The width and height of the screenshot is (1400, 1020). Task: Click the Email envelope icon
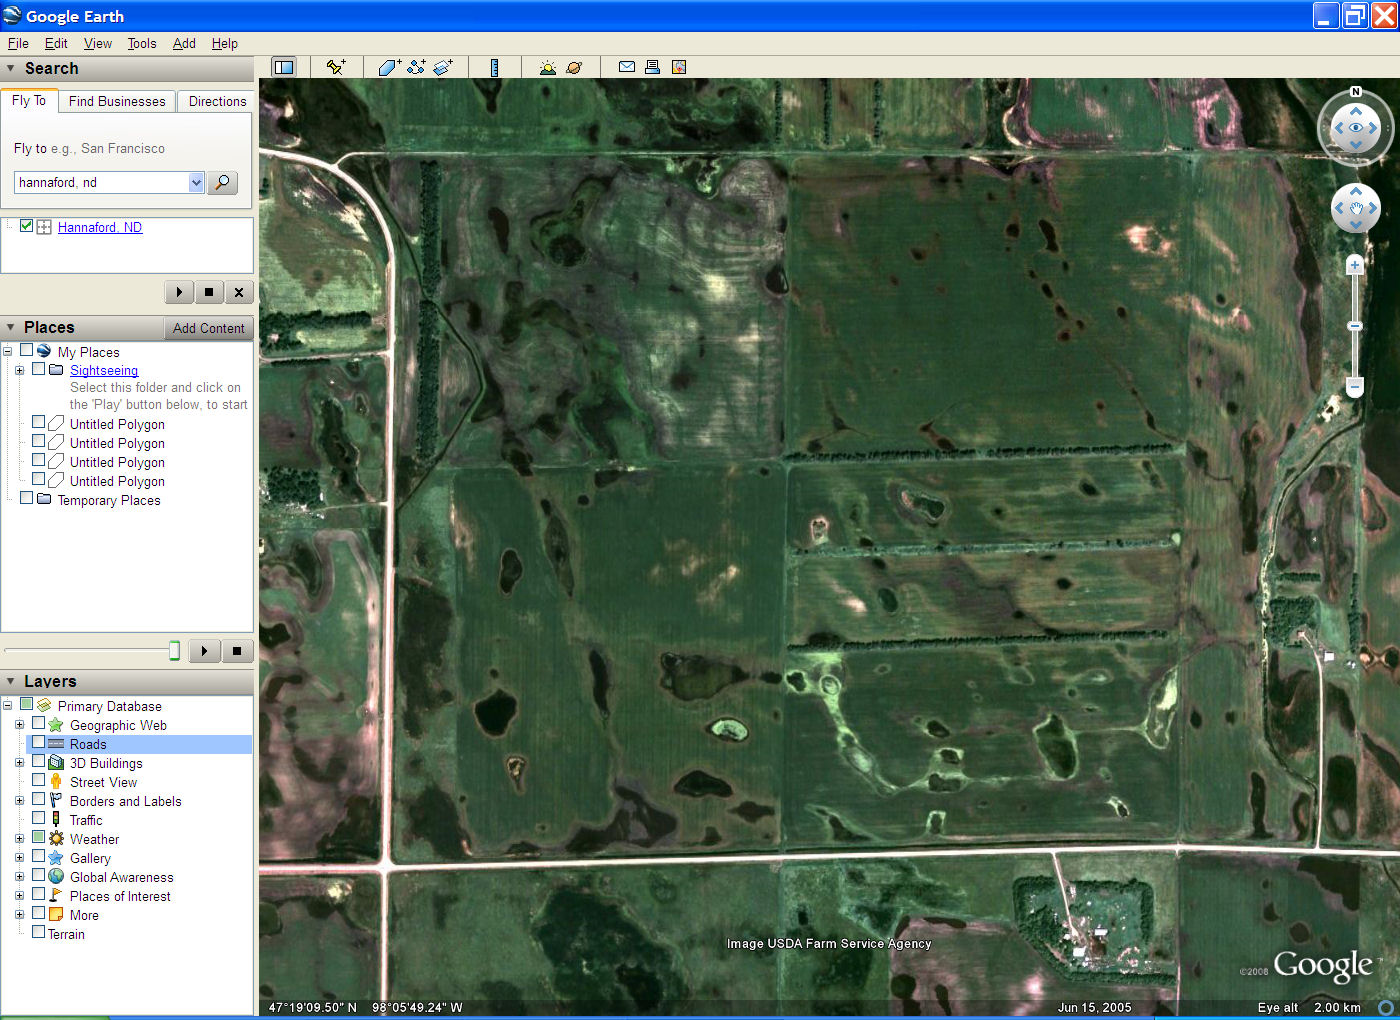627,67
